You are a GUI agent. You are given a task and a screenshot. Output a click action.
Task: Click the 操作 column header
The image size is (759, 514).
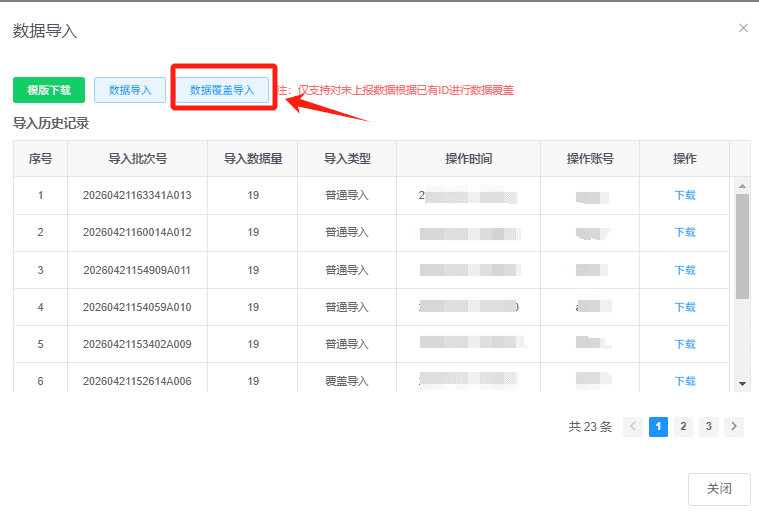tap(684, 159)
